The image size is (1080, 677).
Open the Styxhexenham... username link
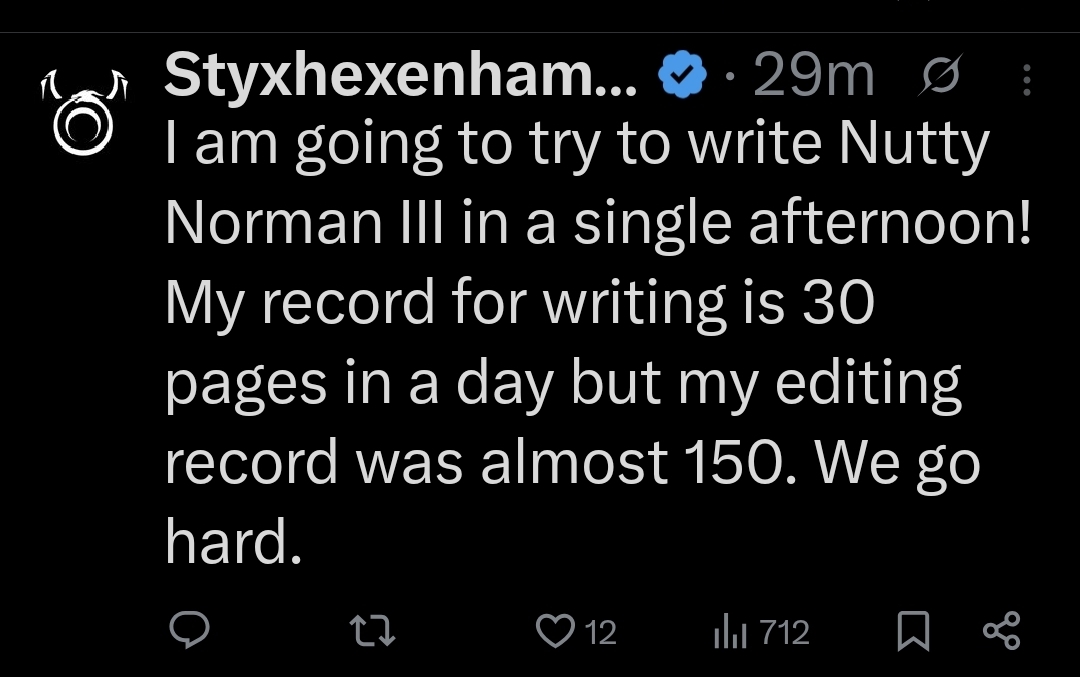(x=401, y=76)
